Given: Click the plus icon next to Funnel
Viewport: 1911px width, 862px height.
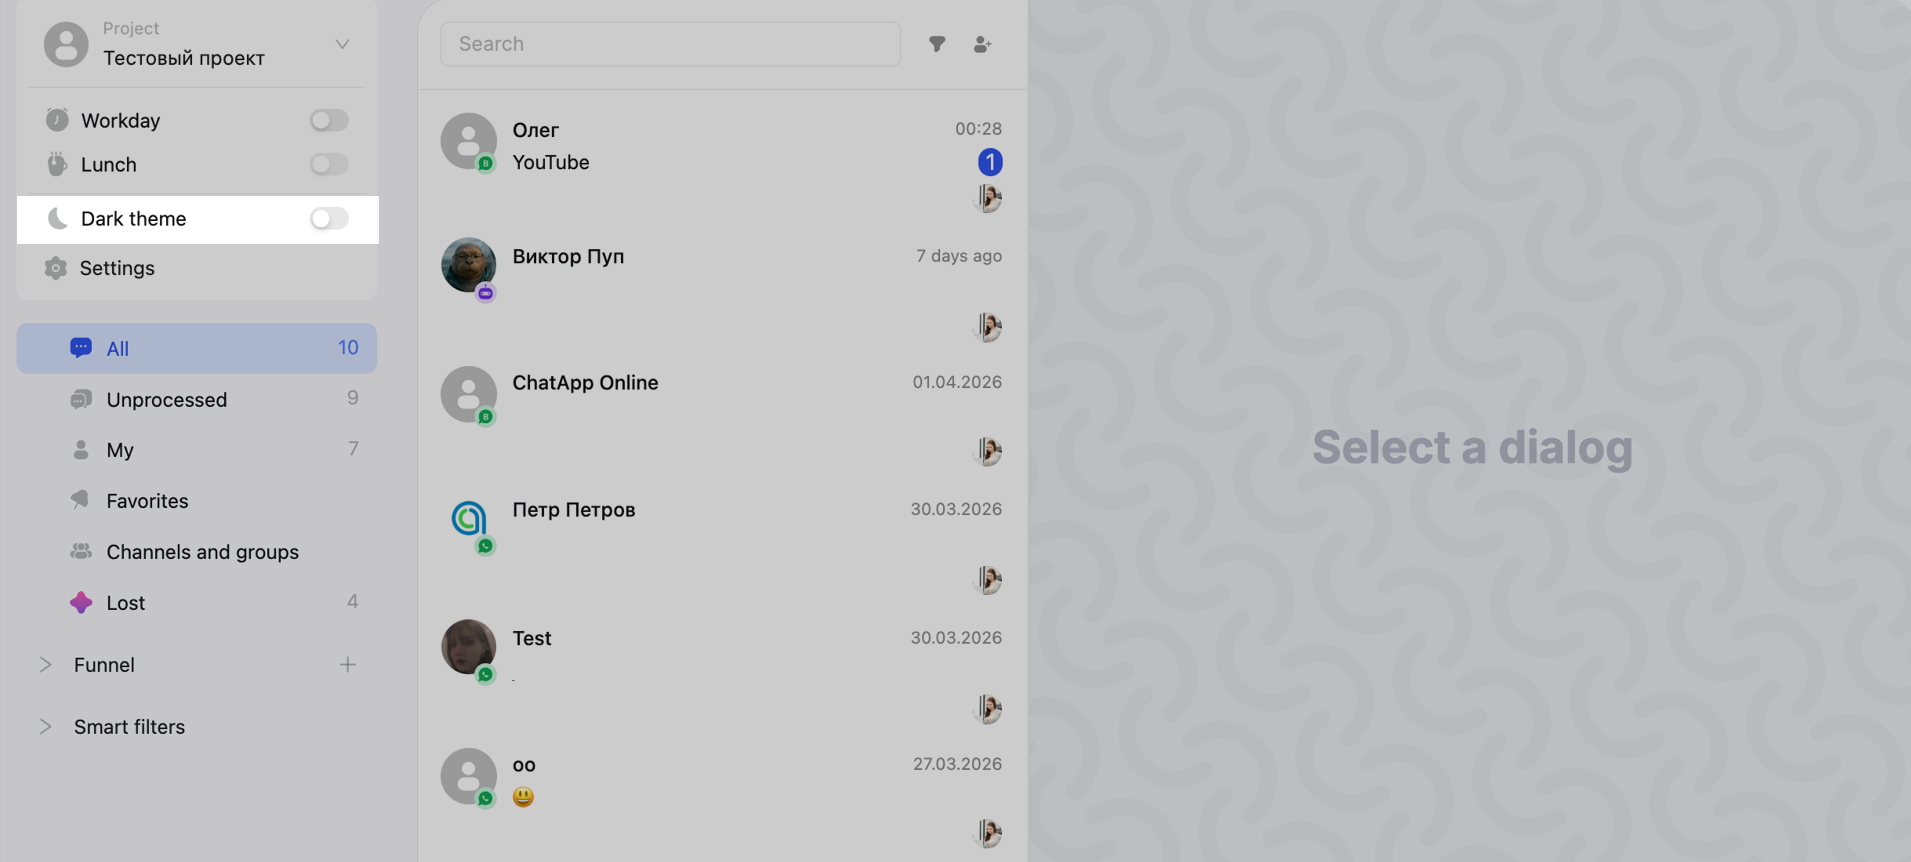Looking at the screenshot, I should click(x=347, y=665).
